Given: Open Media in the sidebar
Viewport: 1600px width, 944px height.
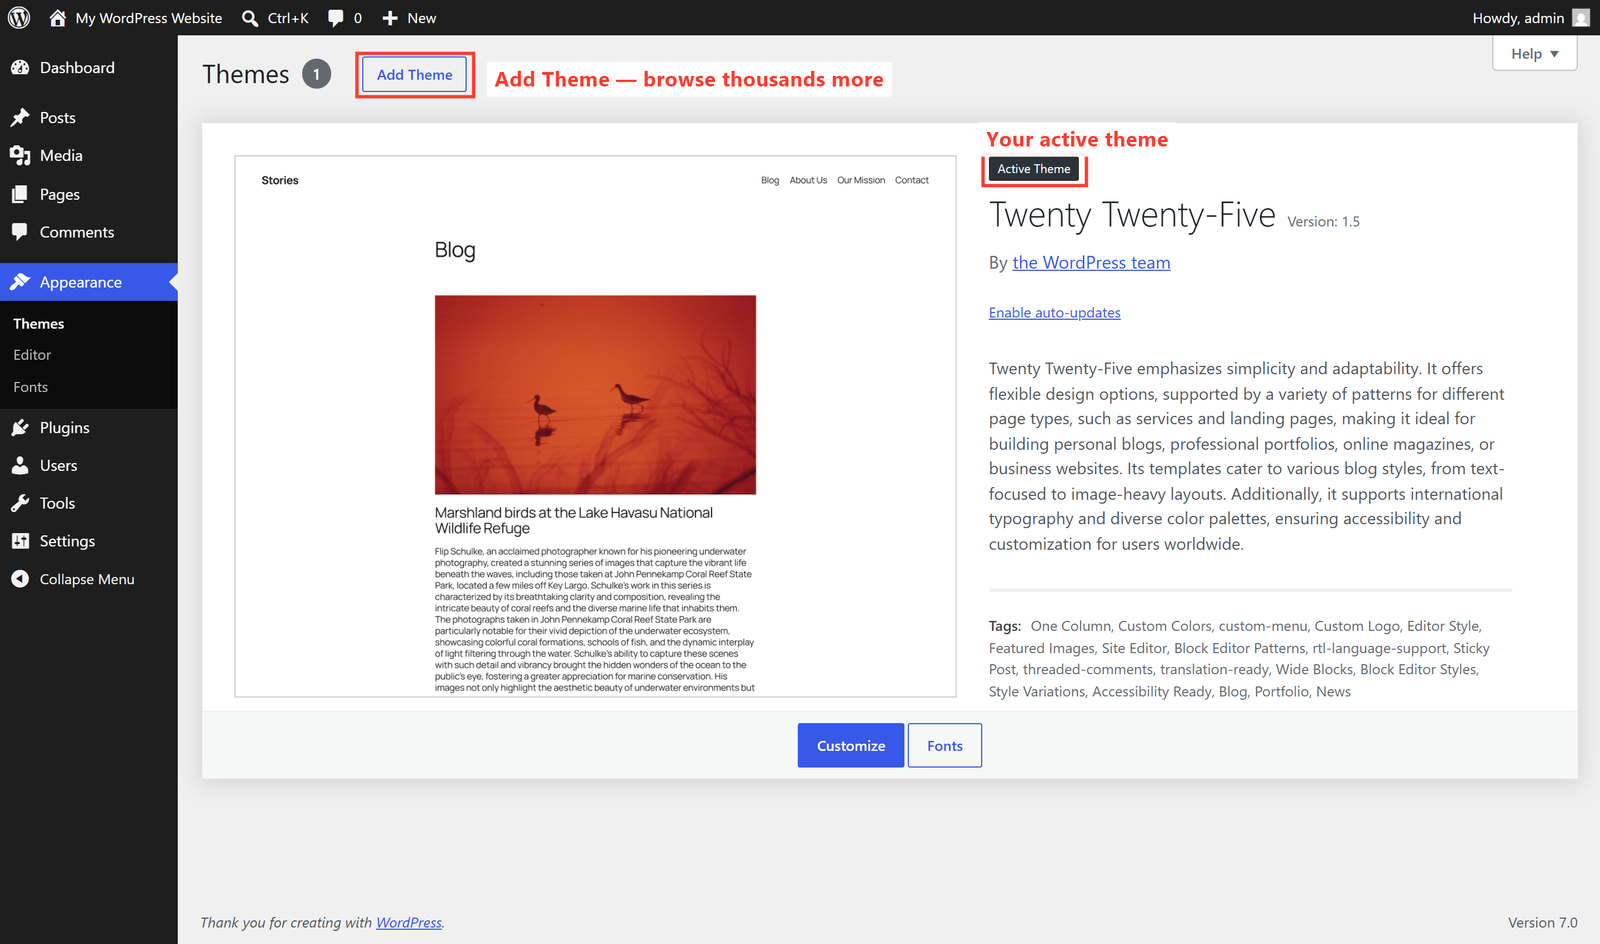Looking at the screenshot, I should [89, 156].
